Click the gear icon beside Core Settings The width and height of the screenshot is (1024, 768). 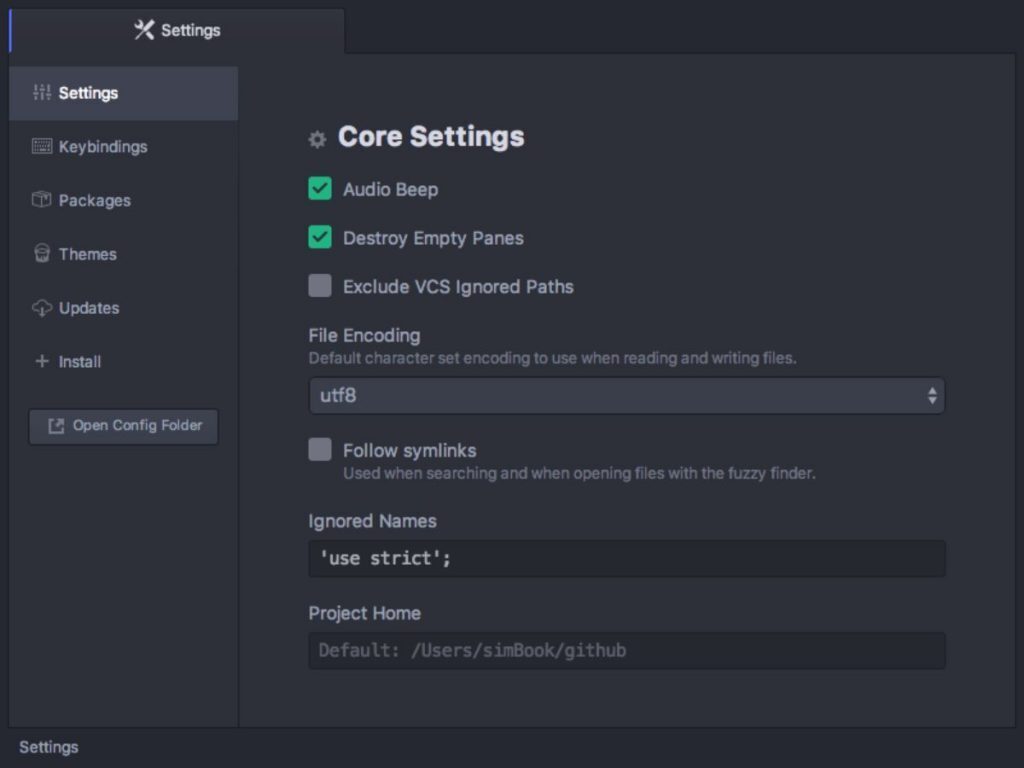pyautogui.click(x=316, y=139)
